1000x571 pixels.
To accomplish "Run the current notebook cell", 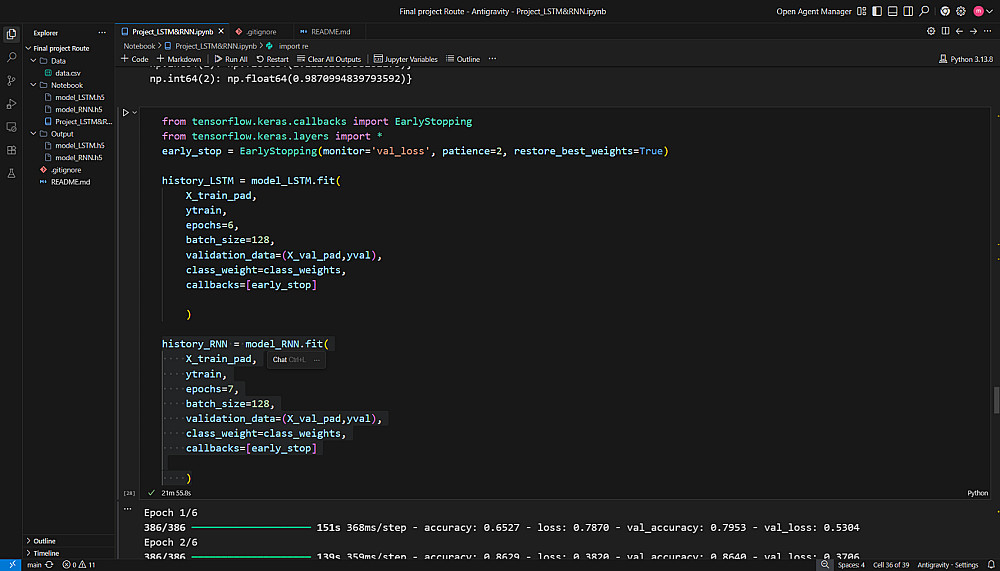I will pyautogui.click(x=126, y=112).
